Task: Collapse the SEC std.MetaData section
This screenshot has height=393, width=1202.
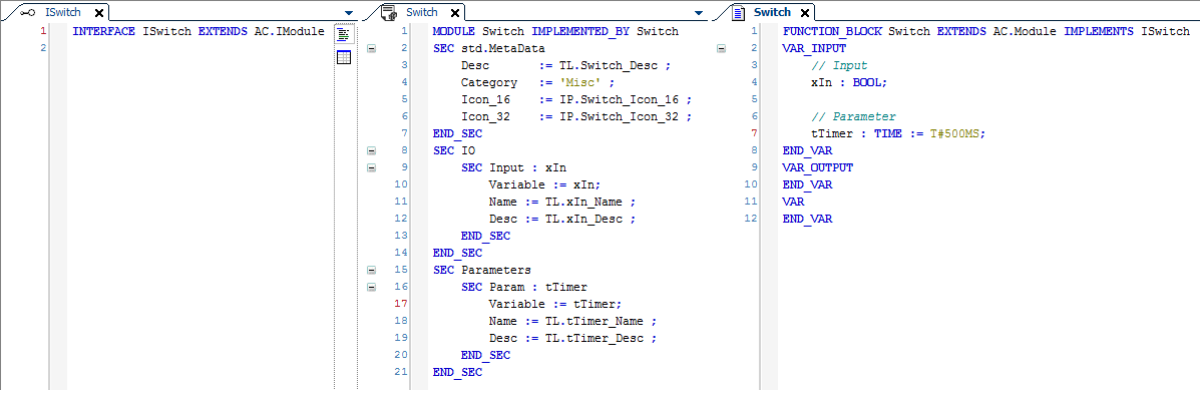Action: (x=372, y=48)
